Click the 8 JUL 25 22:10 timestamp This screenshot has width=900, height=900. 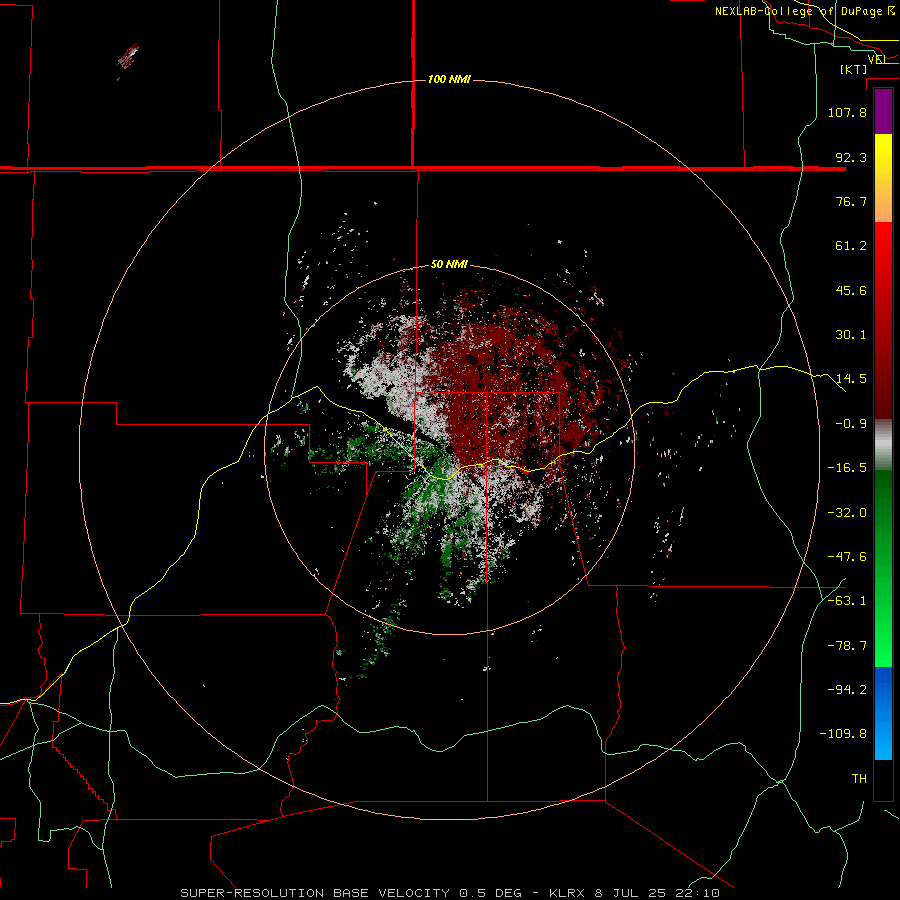[x=658, y=893]
